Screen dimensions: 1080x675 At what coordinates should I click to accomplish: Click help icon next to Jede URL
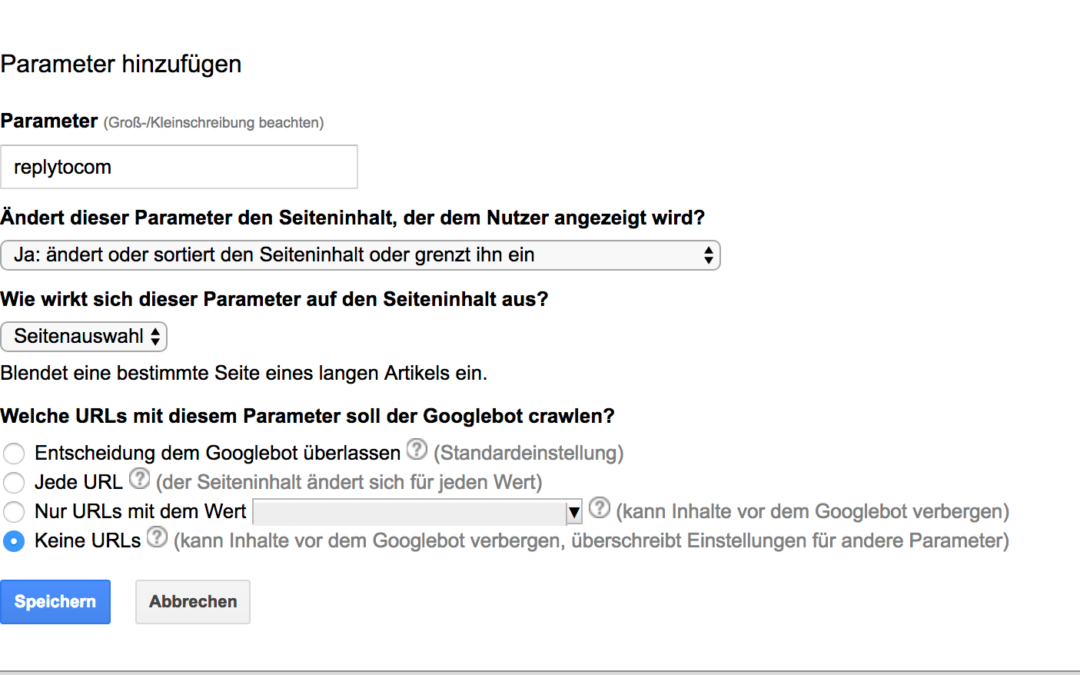tap(139, 479)
